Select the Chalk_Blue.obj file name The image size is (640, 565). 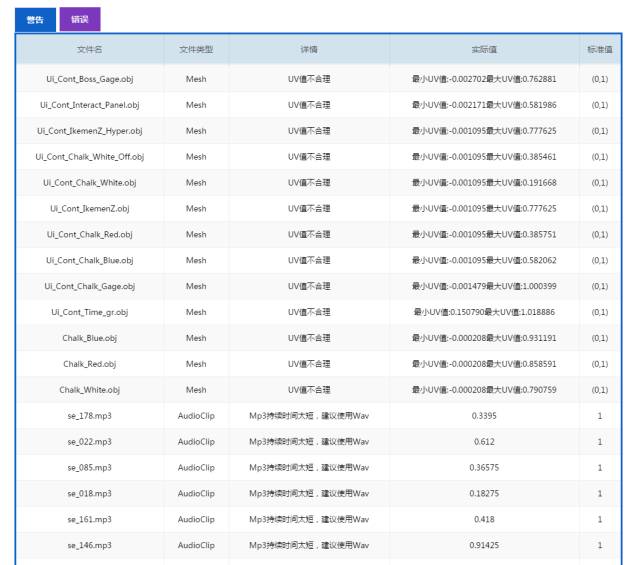point(90,338)
